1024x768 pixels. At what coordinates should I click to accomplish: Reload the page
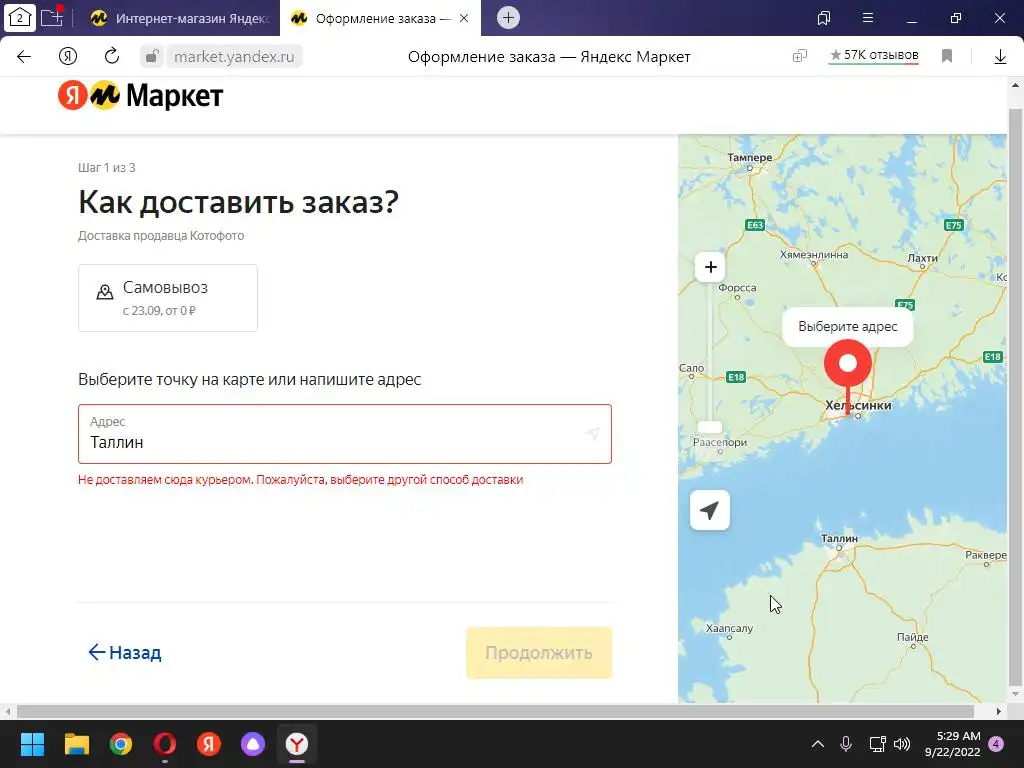[112, 56]
